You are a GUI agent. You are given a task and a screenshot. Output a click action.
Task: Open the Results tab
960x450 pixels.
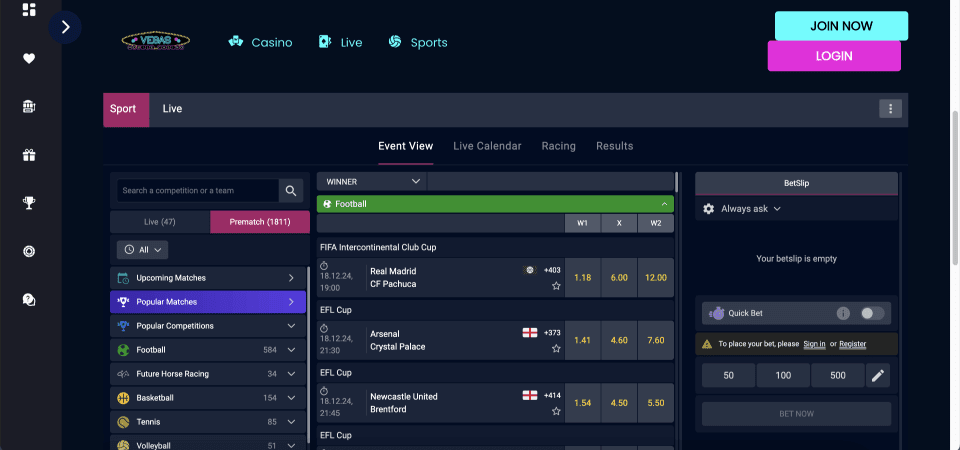pos(614,146)
